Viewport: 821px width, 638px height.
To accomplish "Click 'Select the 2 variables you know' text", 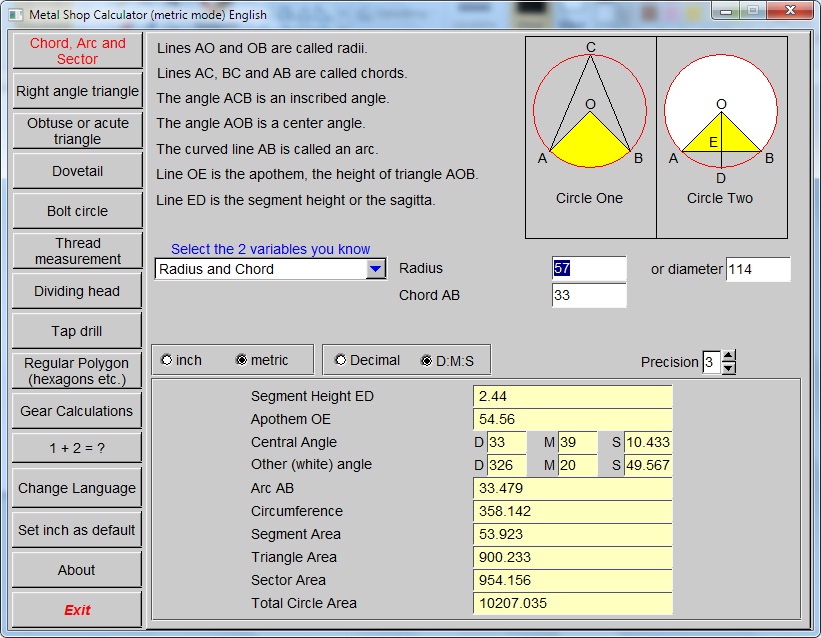I will [270, 249].
